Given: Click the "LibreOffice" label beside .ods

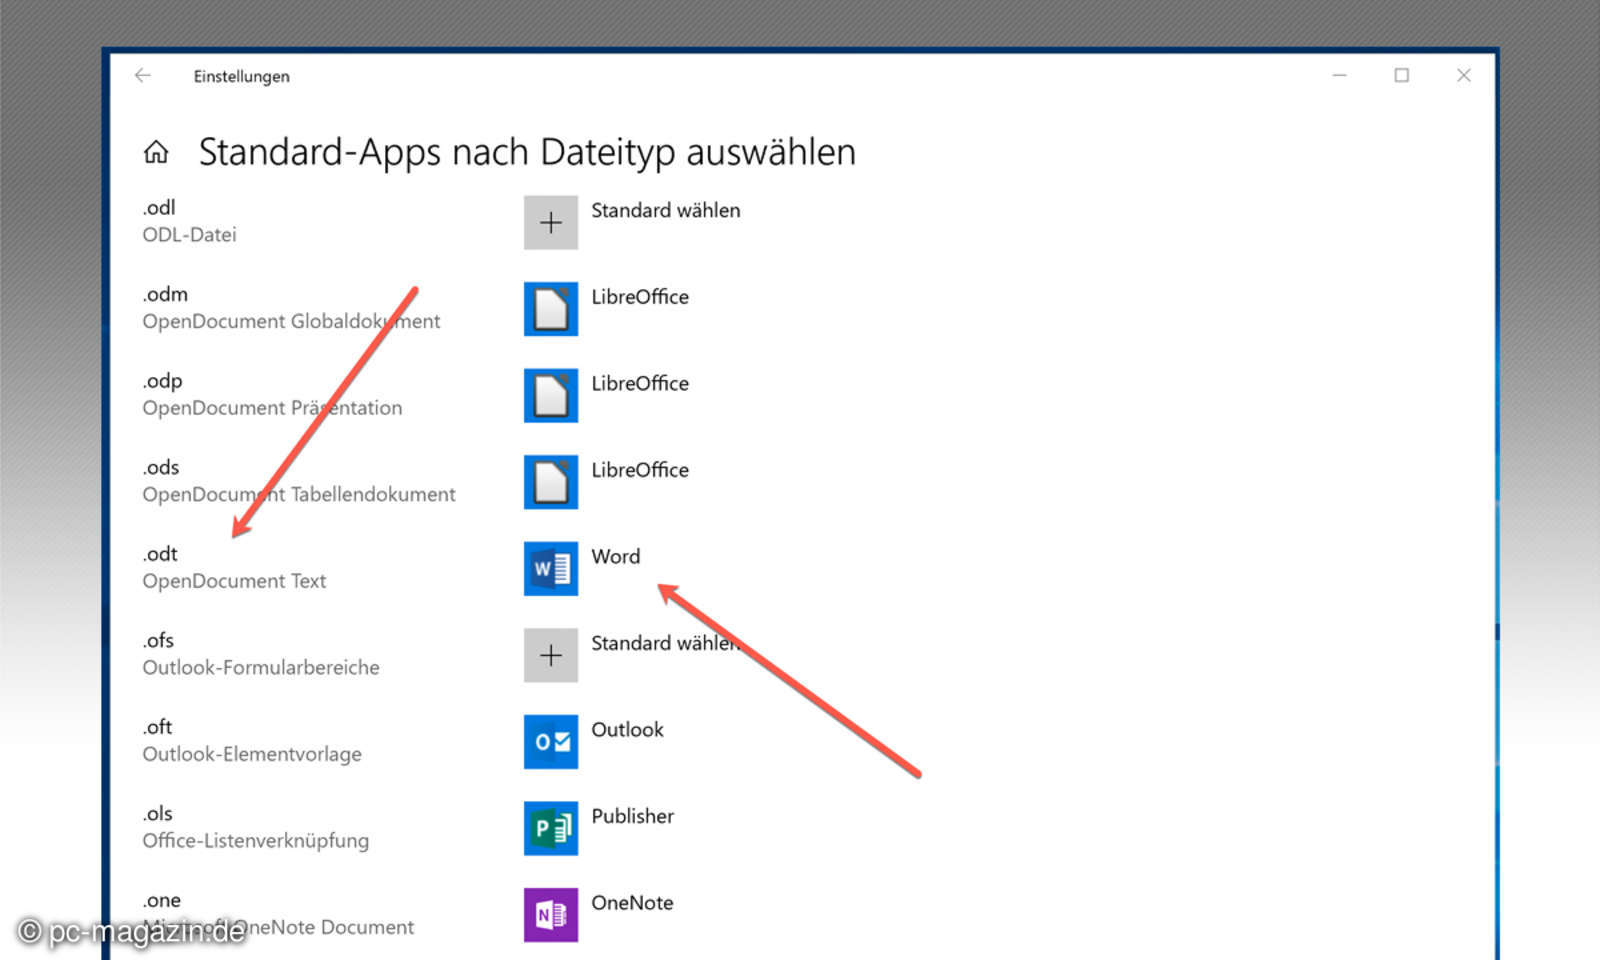Looking at the screenshot, I should pos(640,470).
